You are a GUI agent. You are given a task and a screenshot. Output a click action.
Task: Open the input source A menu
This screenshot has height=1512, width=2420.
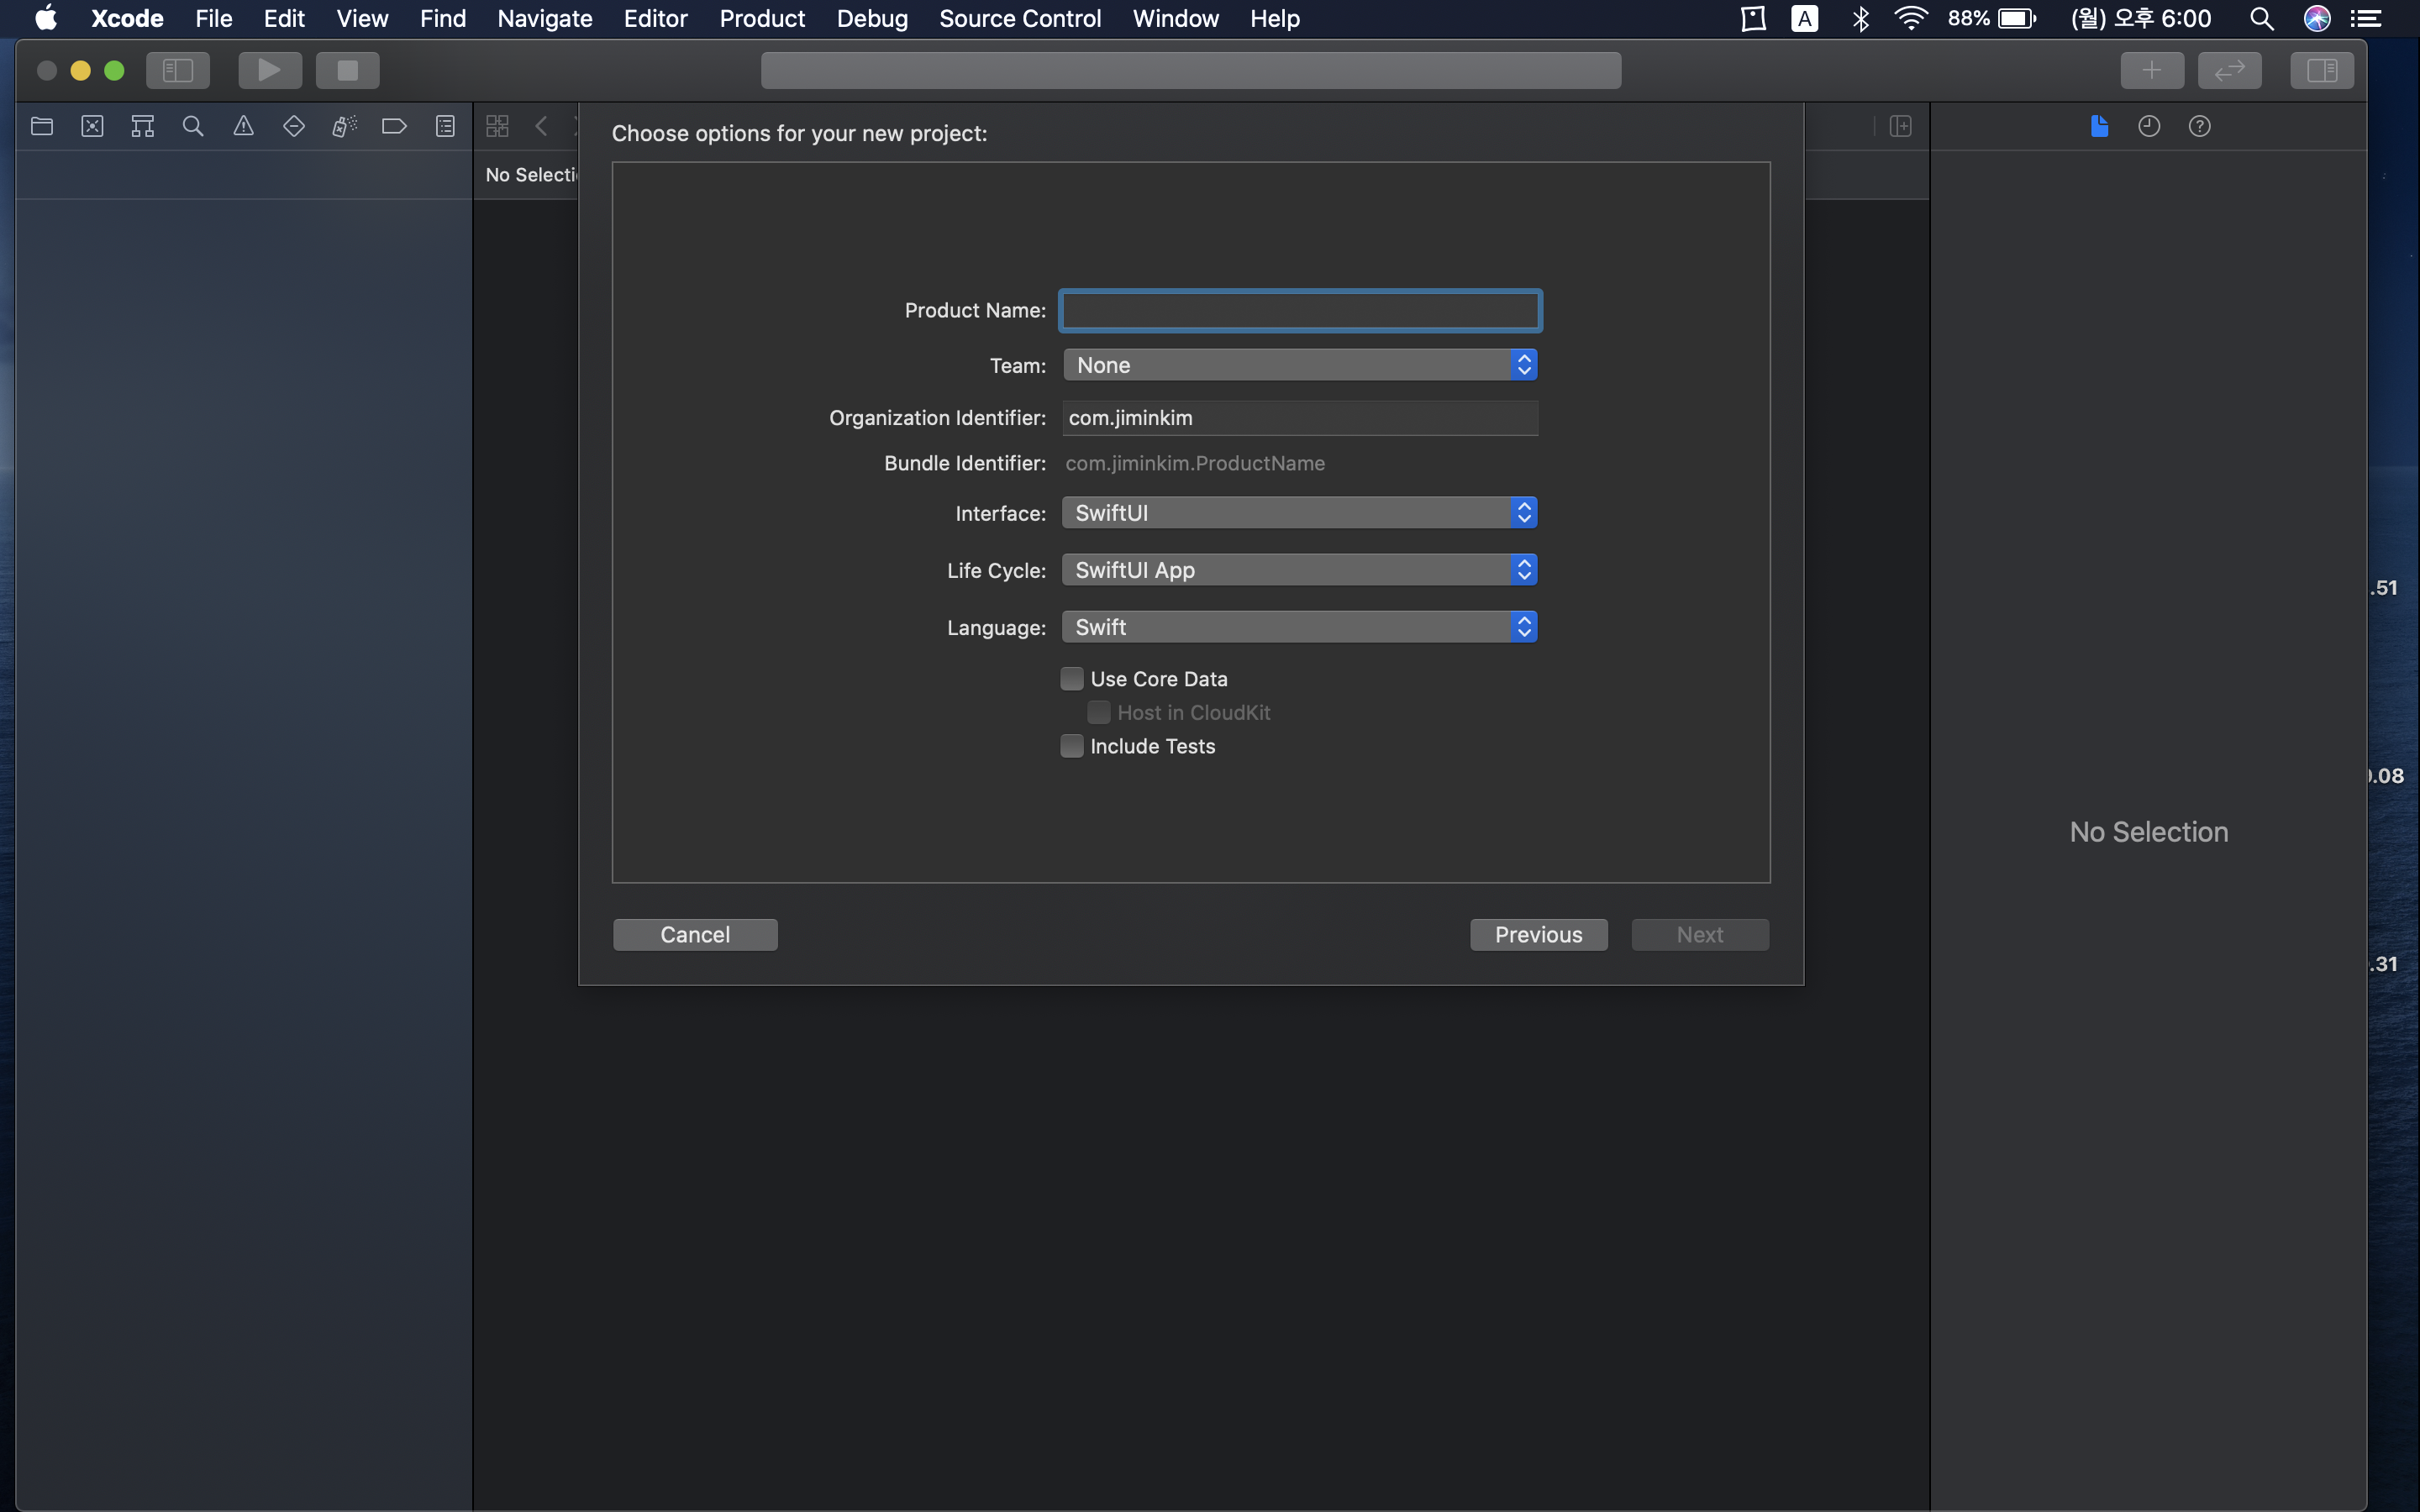1805,18
